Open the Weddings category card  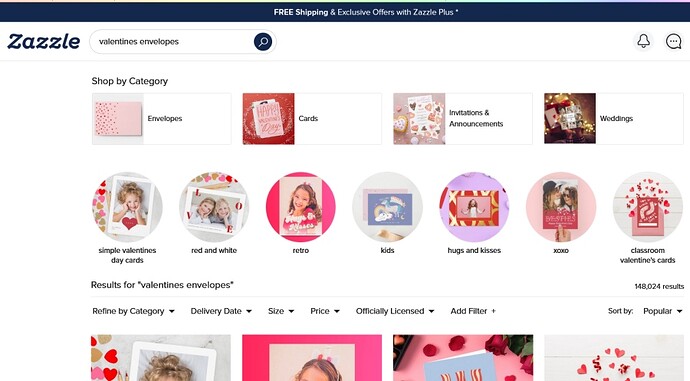pyautogui.click(x=613, y=119)
